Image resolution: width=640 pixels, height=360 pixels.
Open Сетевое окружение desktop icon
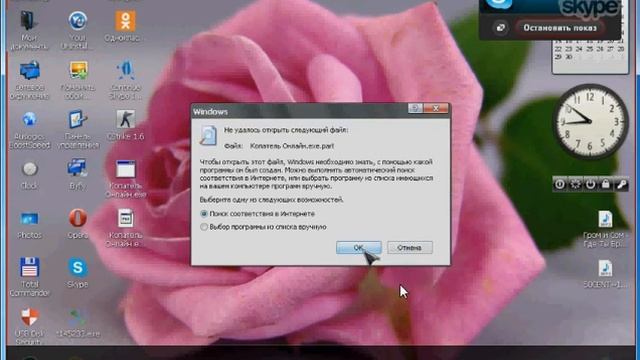pos(29,80)
